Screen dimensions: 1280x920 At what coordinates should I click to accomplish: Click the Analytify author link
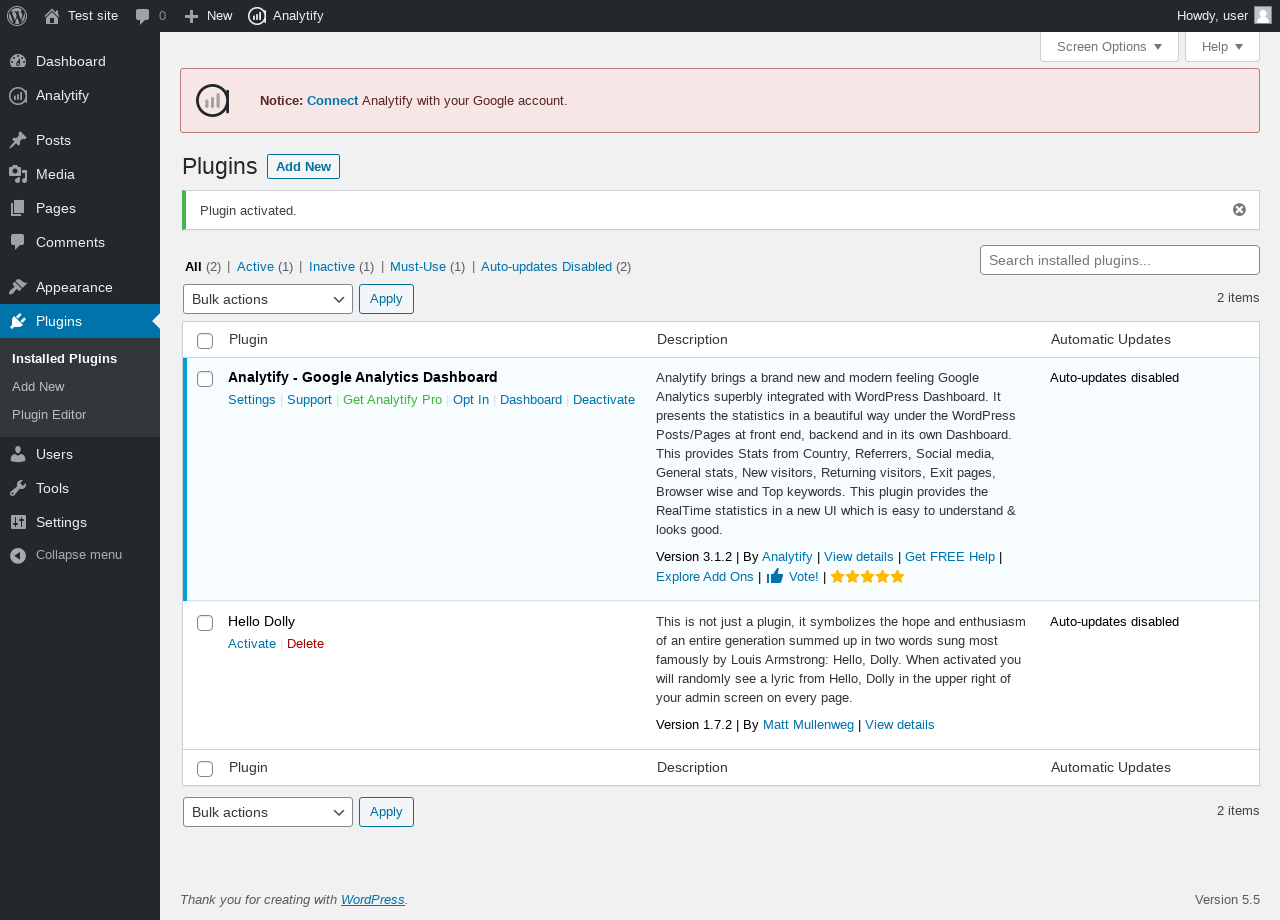pos(787,557)
